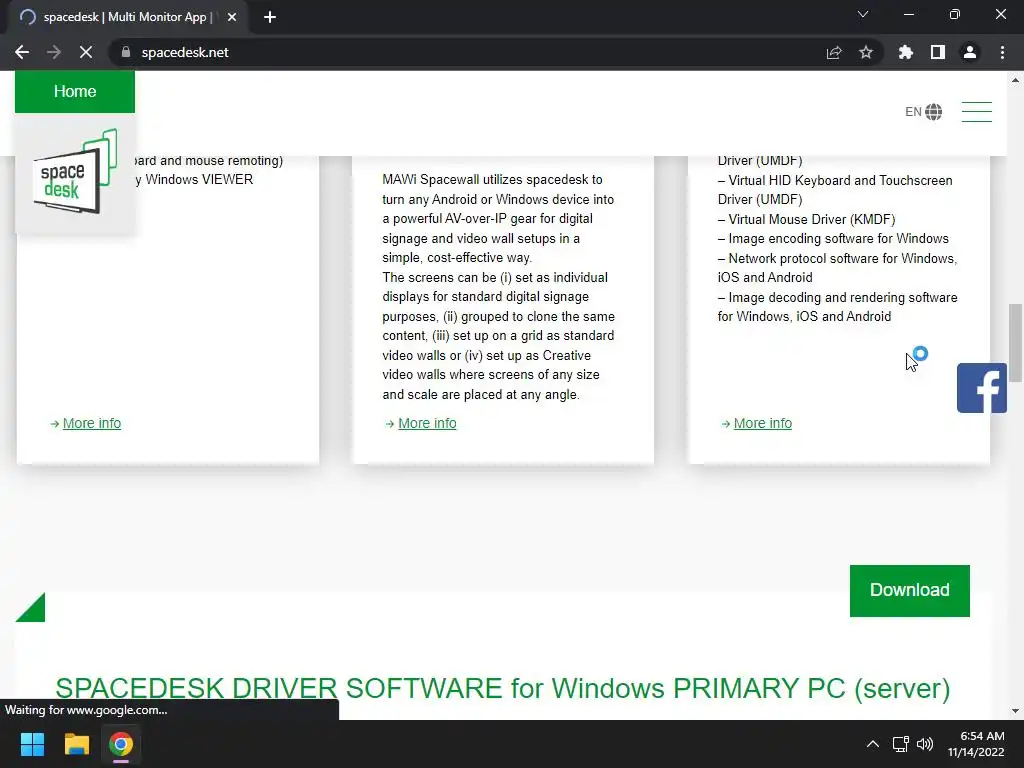The width and height of the screenshot is (1024, 768).
Task: Open the Chrome extensions puzzle icon
Action: (906, 52)
